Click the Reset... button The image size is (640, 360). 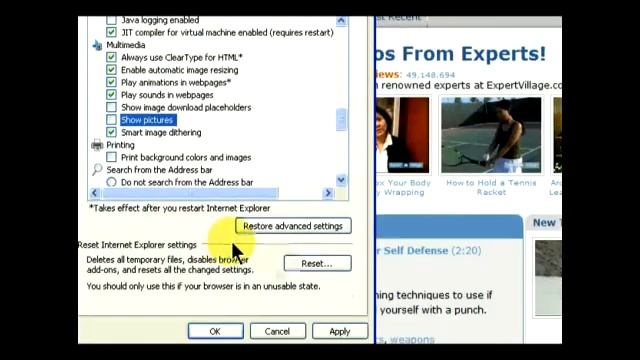[x=317, y=263]
